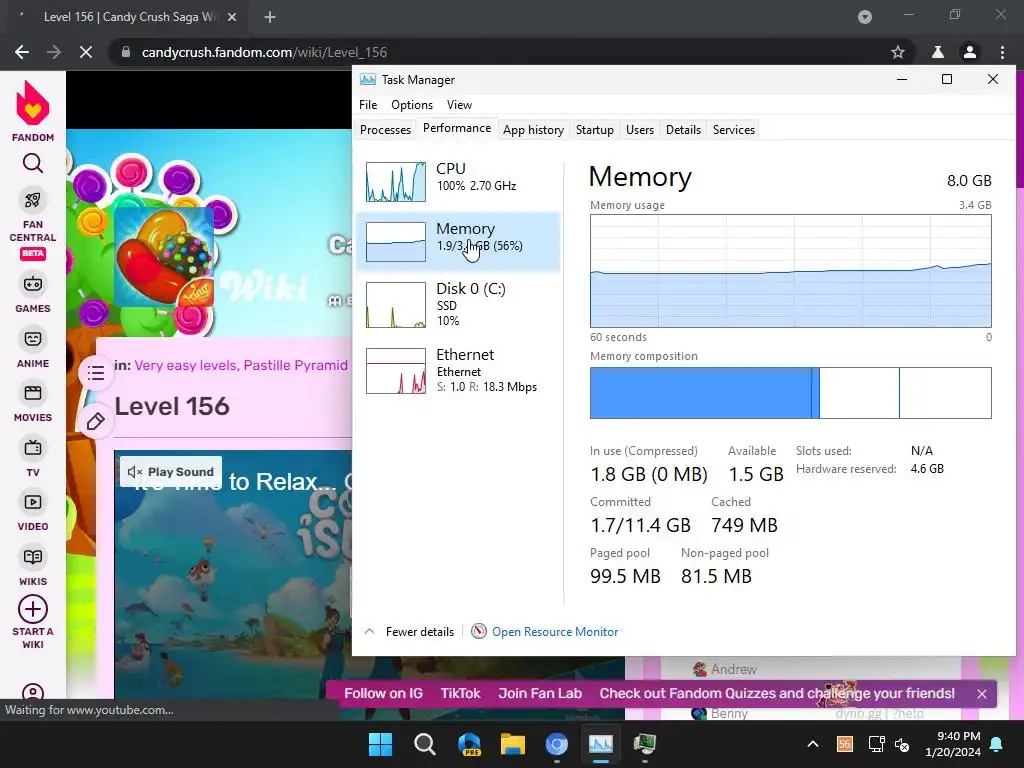
Task: Switch to the Processes tab
Action: (385, 129)
